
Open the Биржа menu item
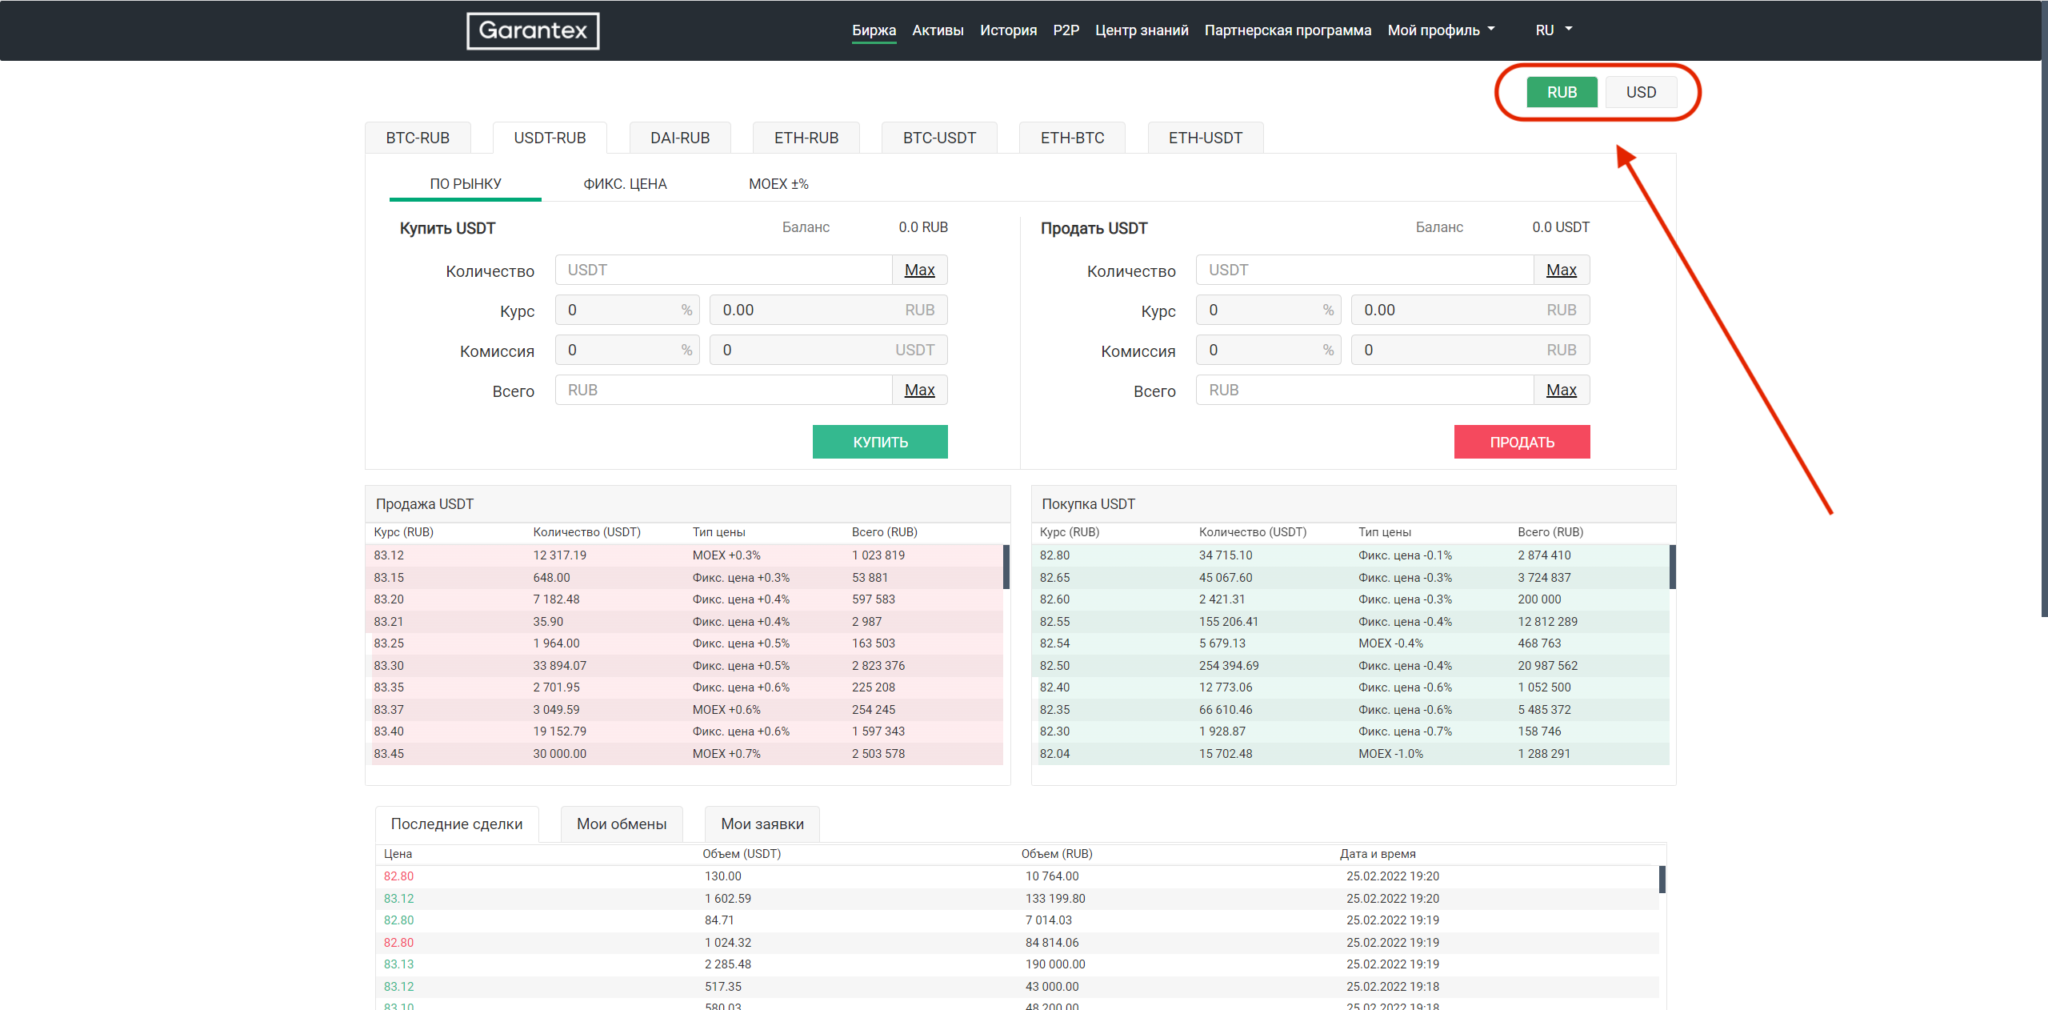click(x=874, y=30)
